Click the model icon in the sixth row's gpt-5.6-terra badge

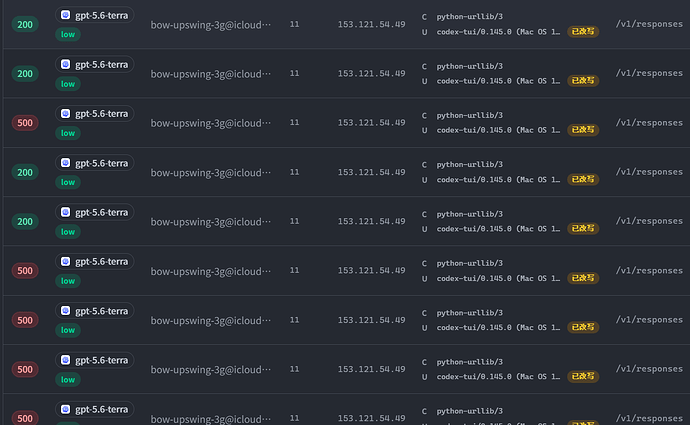66,261
